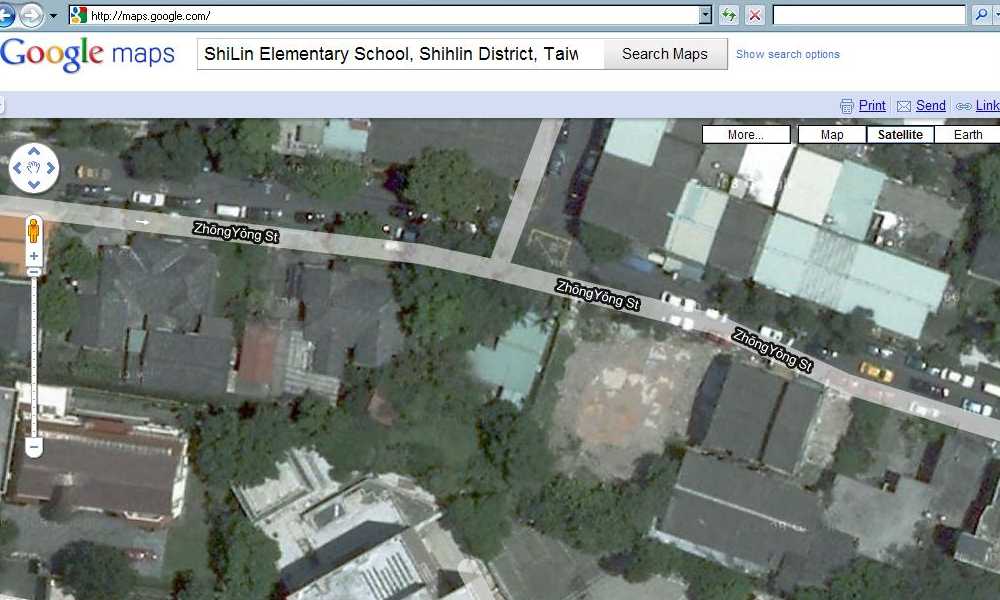The height and width of the screenshot is (600, 1000).
Task: Pan the map down with arrow
Action: [x=34, y=185]
